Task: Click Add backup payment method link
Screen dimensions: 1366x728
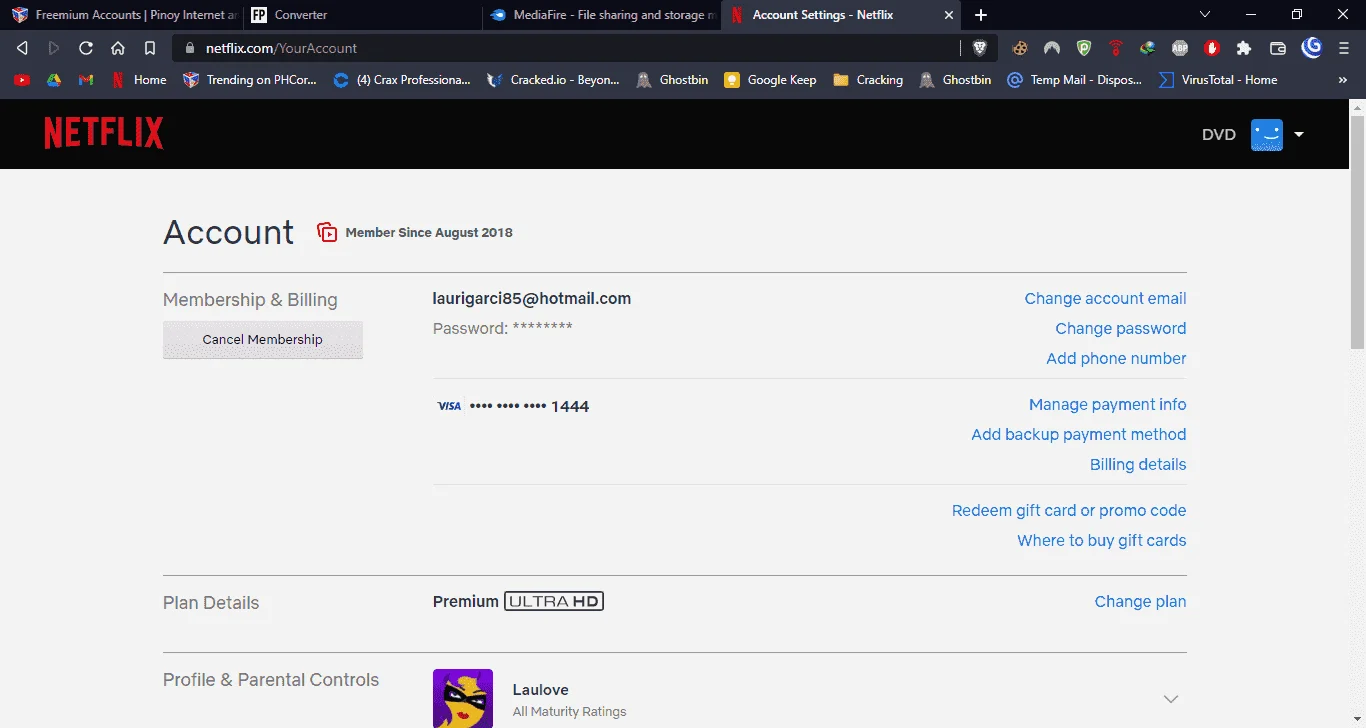Action: pyautogui.click(x=1079, y=434)
